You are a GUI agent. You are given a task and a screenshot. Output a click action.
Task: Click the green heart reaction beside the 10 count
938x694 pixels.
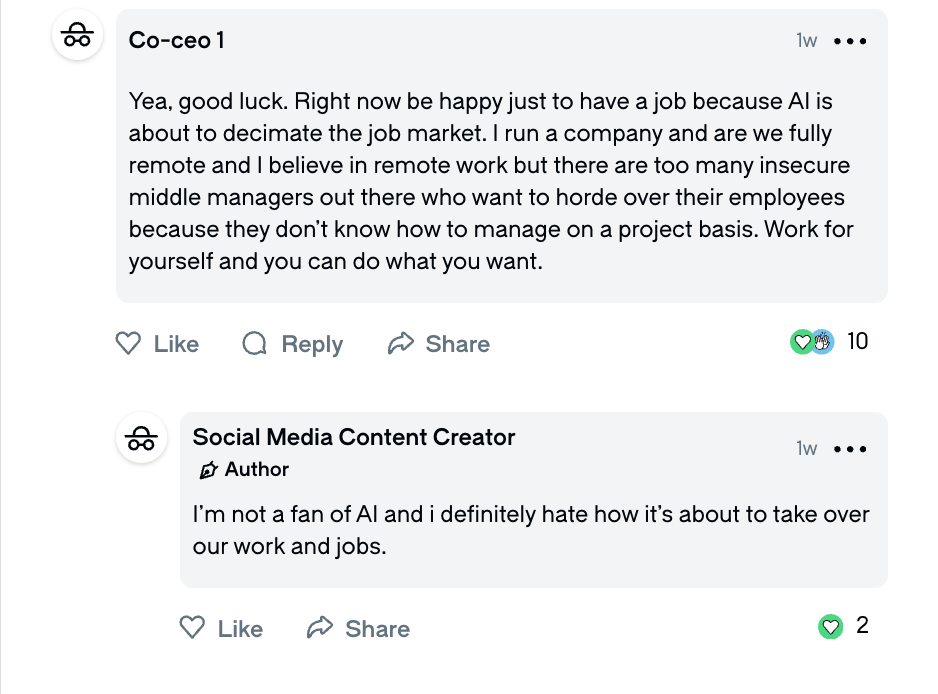pos(801,342)
